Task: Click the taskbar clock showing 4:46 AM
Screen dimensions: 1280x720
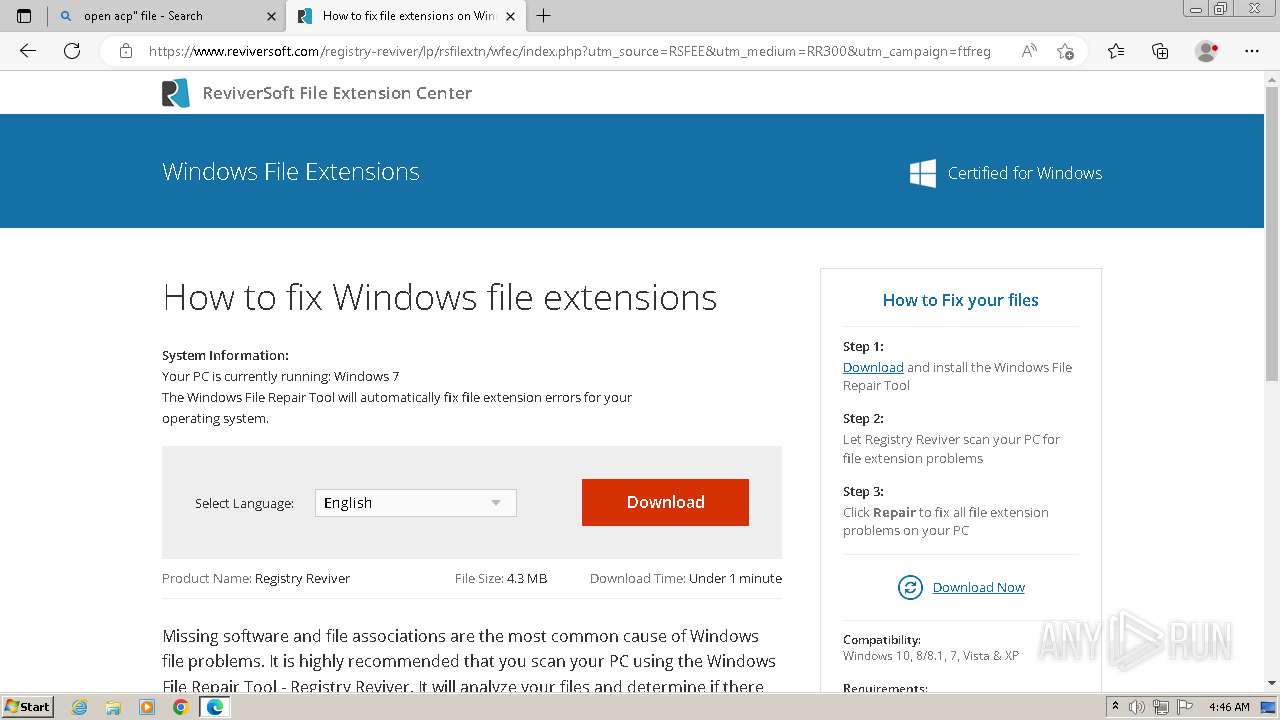Action: pyautogui.click(x=1229, y=707)
